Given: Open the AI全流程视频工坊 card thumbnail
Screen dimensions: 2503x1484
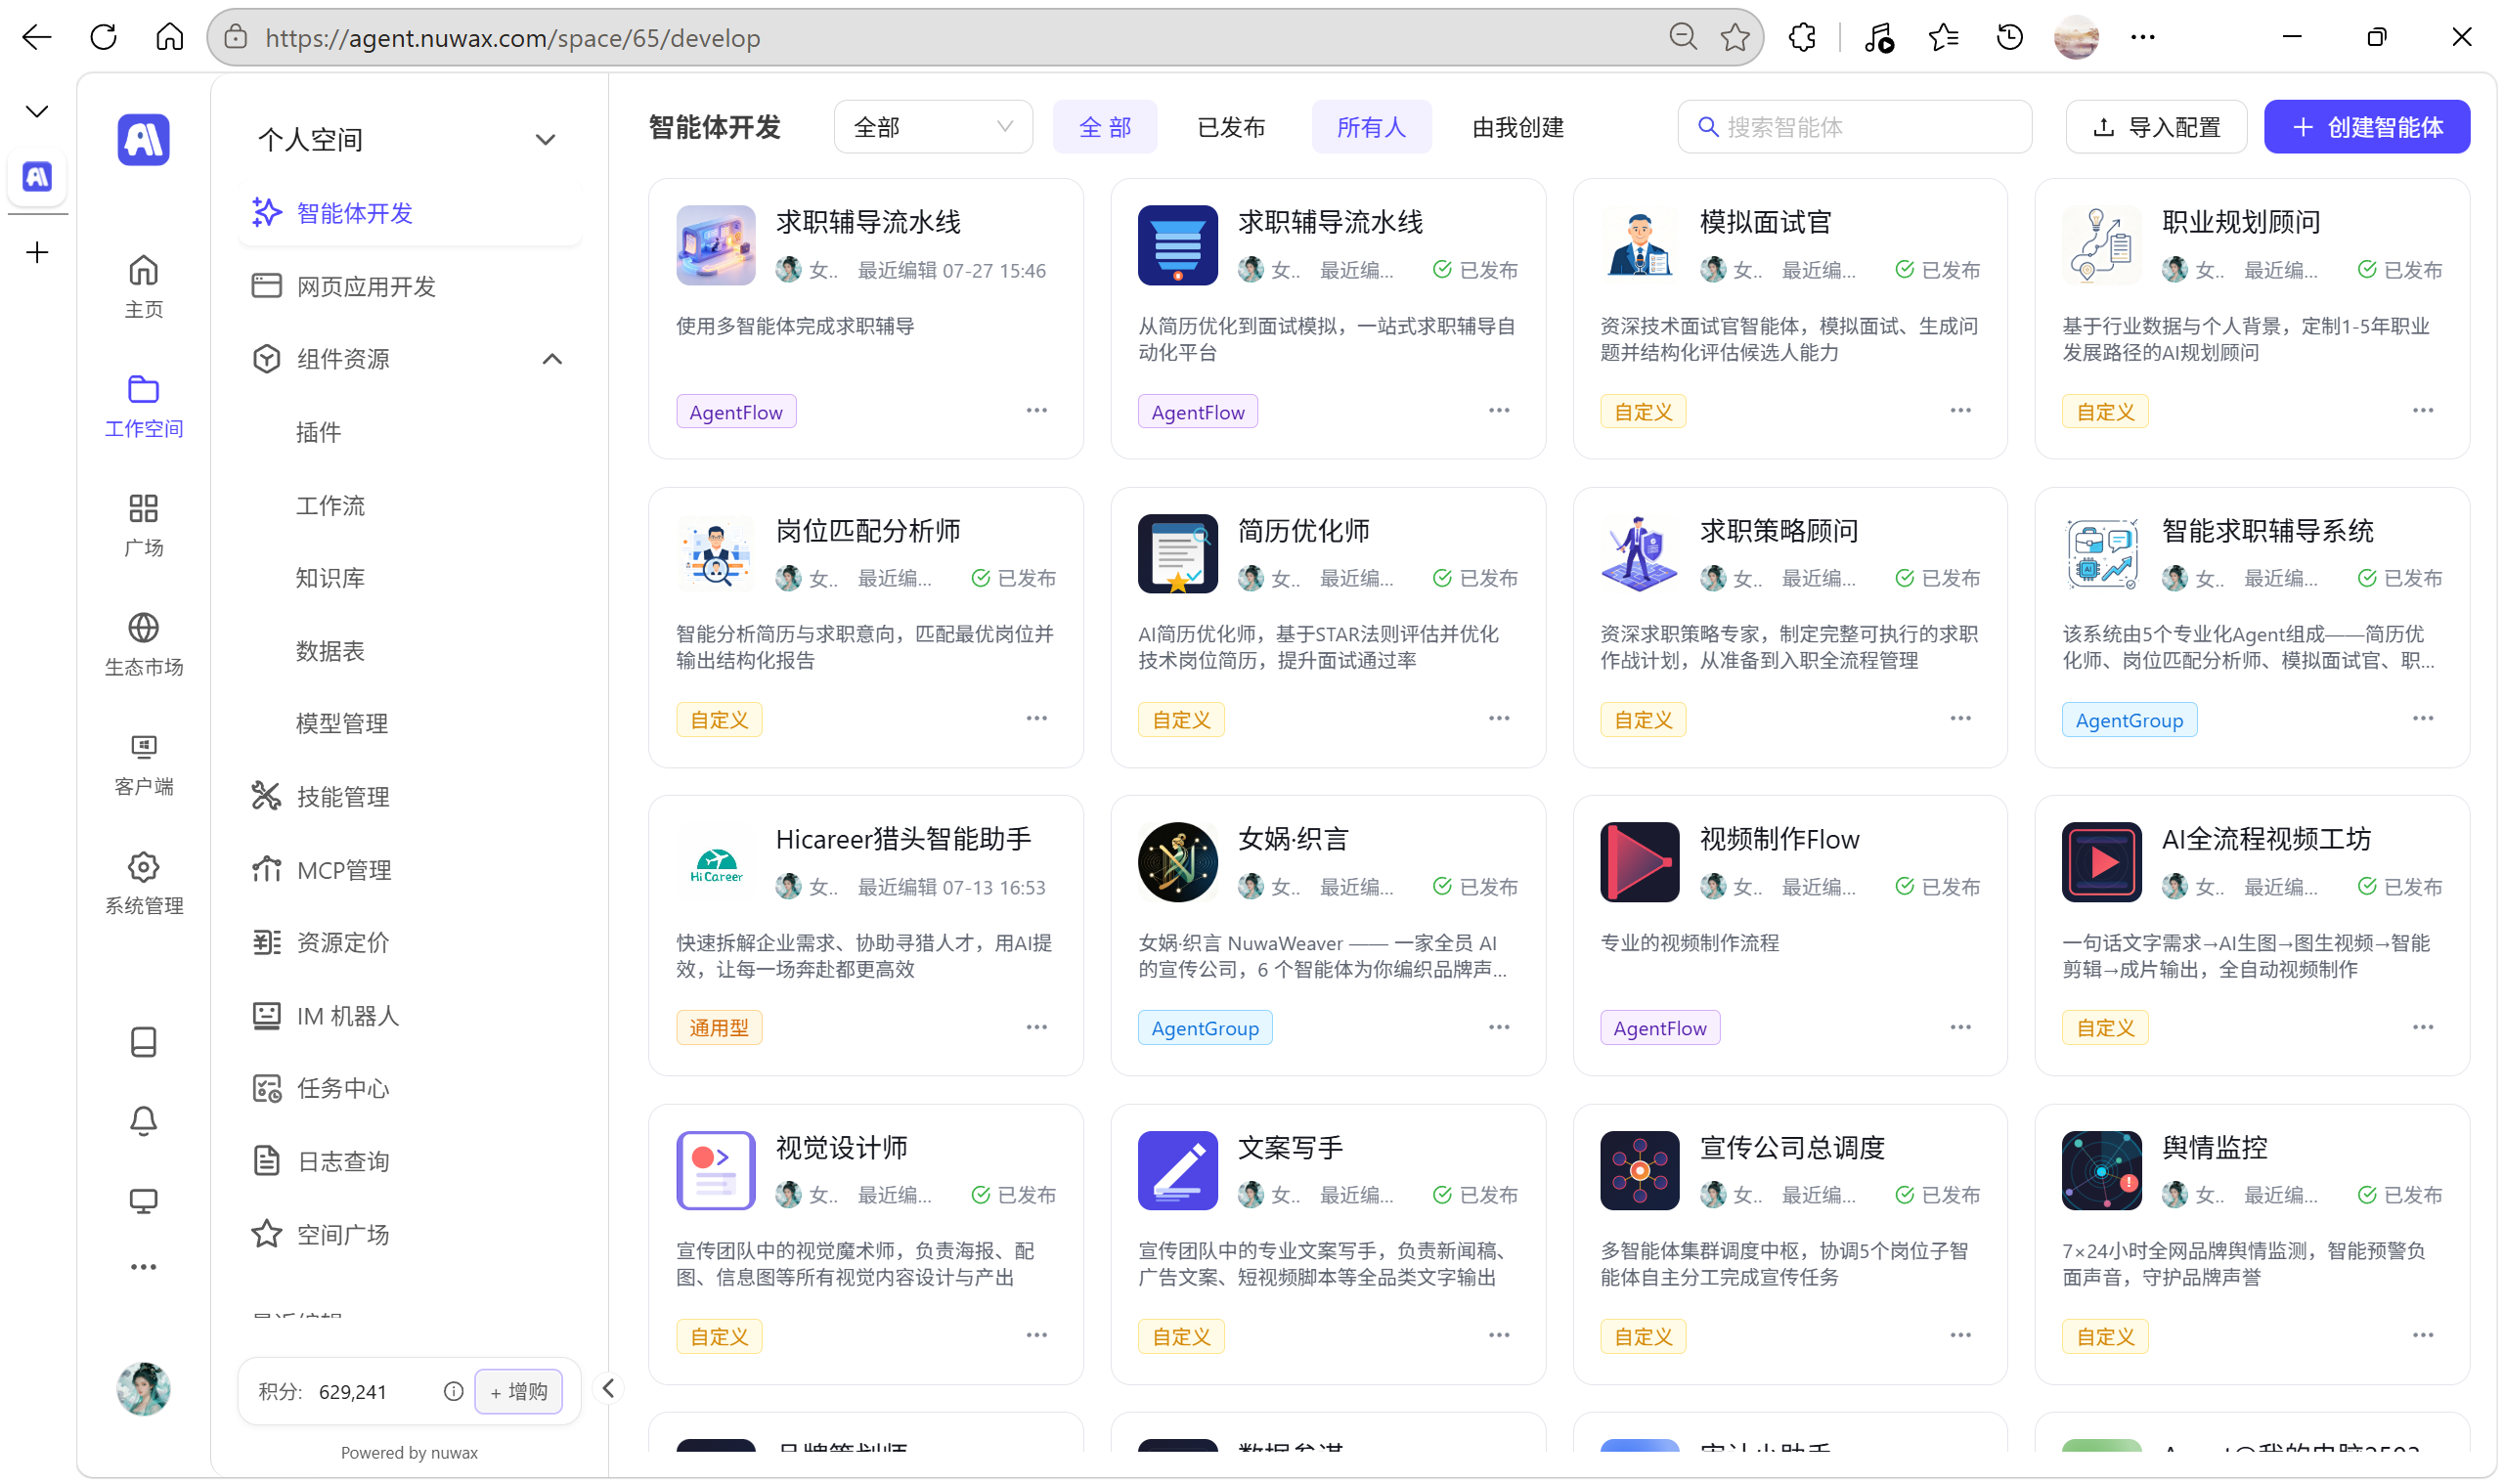Looking at the screenshot, I should coord(2101,863).
